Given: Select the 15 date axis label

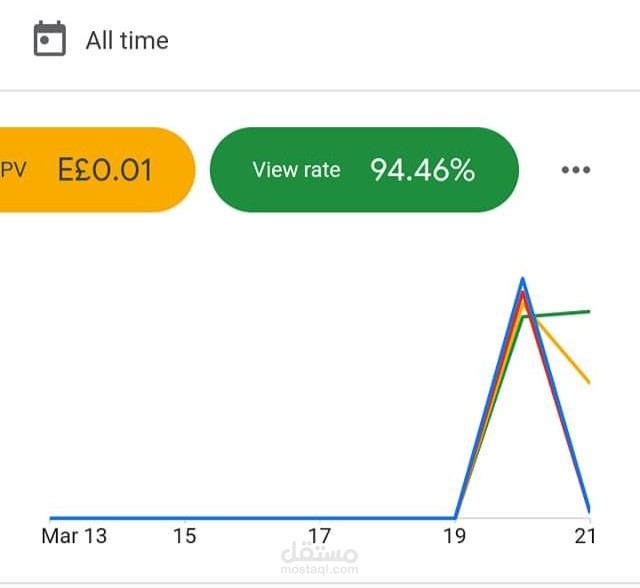Looking at the screenshot, I should pyautogui.click(x=184, y=536).
